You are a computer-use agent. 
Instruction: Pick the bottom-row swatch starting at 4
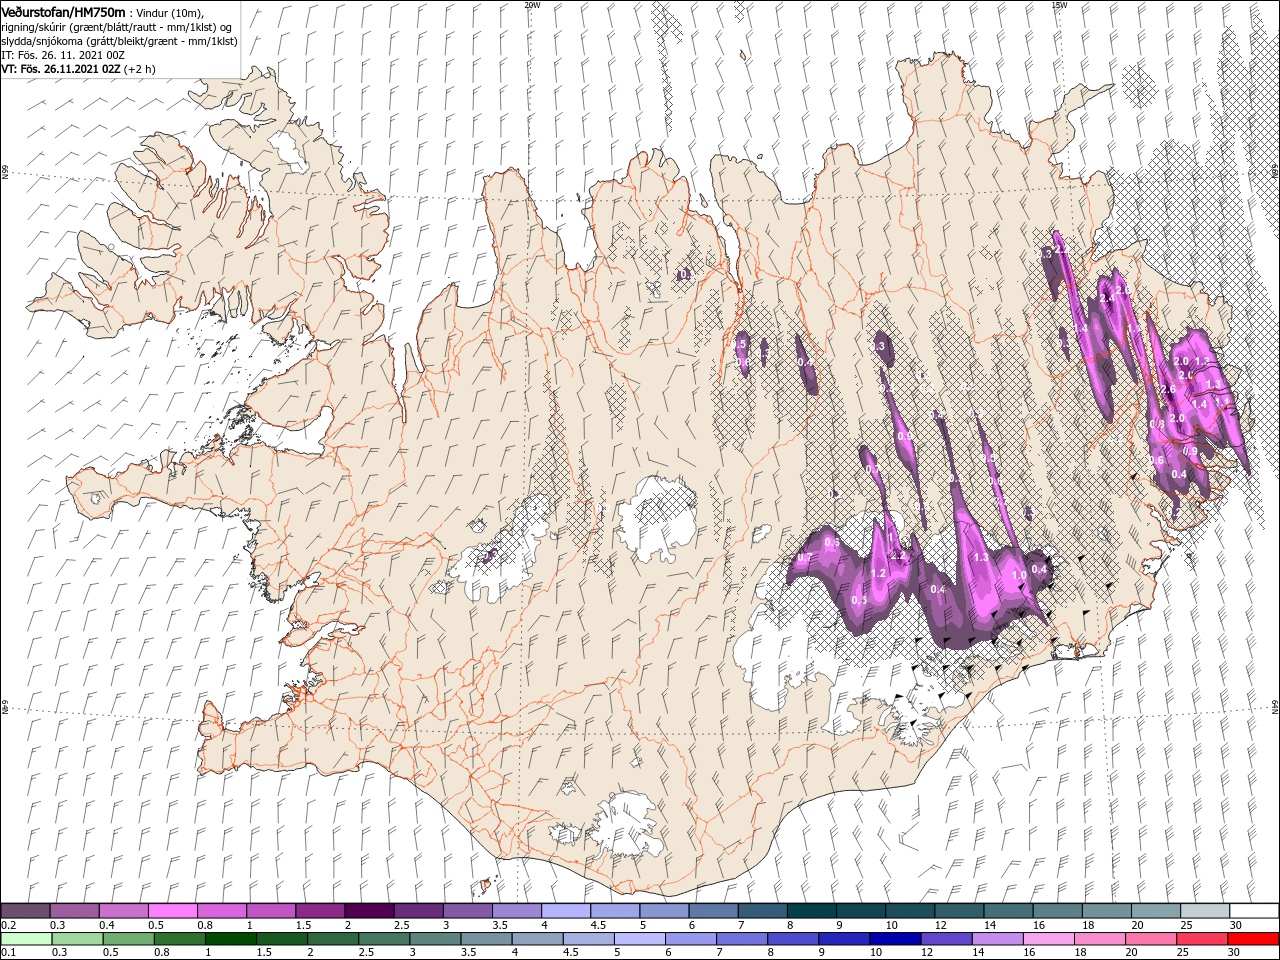[538, 939]
